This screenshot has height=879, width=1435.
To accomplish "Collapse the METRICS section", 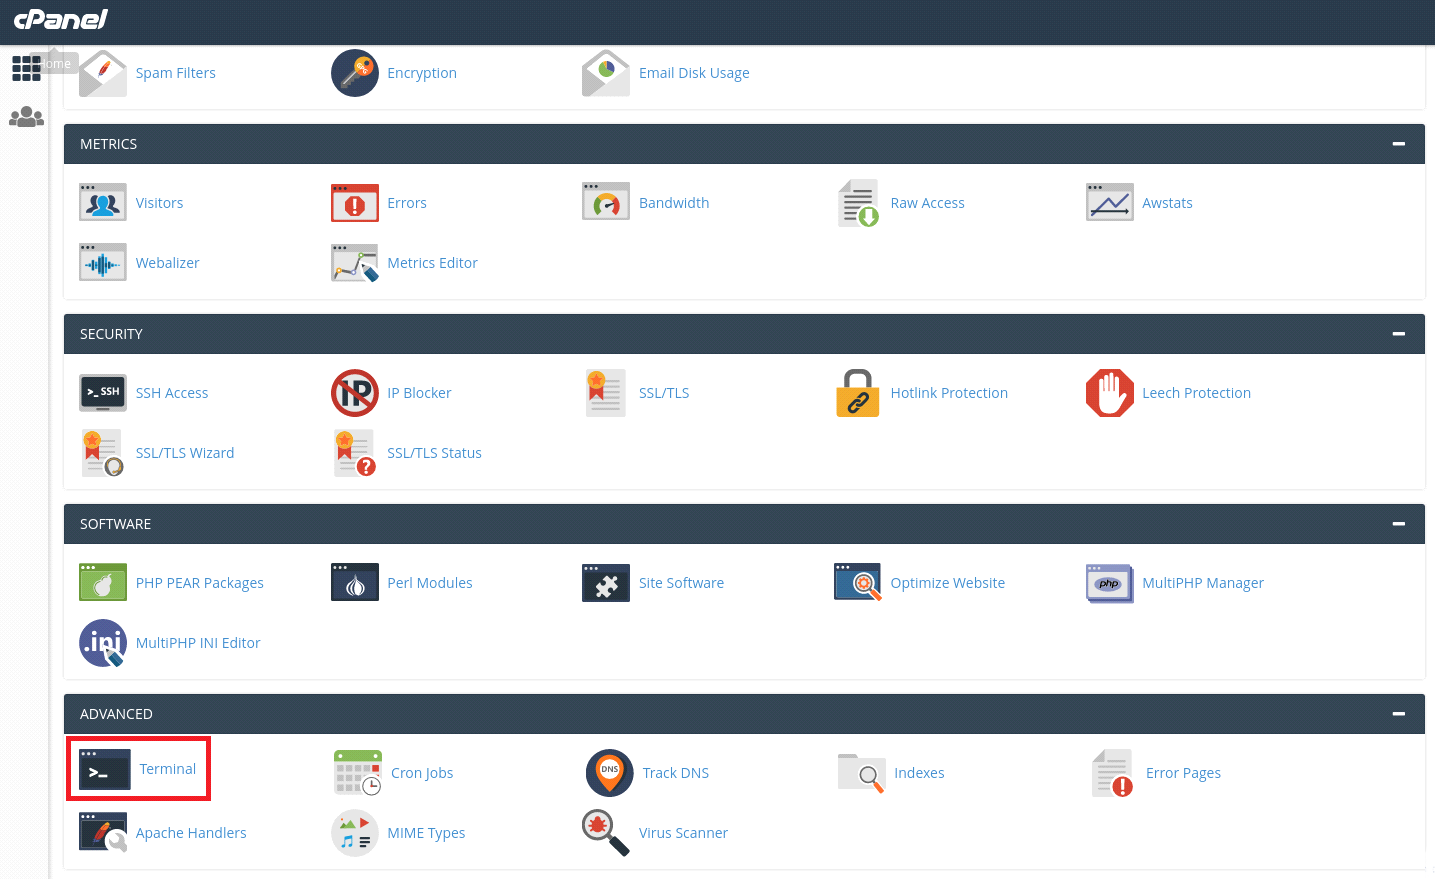I will point(1398,143).
